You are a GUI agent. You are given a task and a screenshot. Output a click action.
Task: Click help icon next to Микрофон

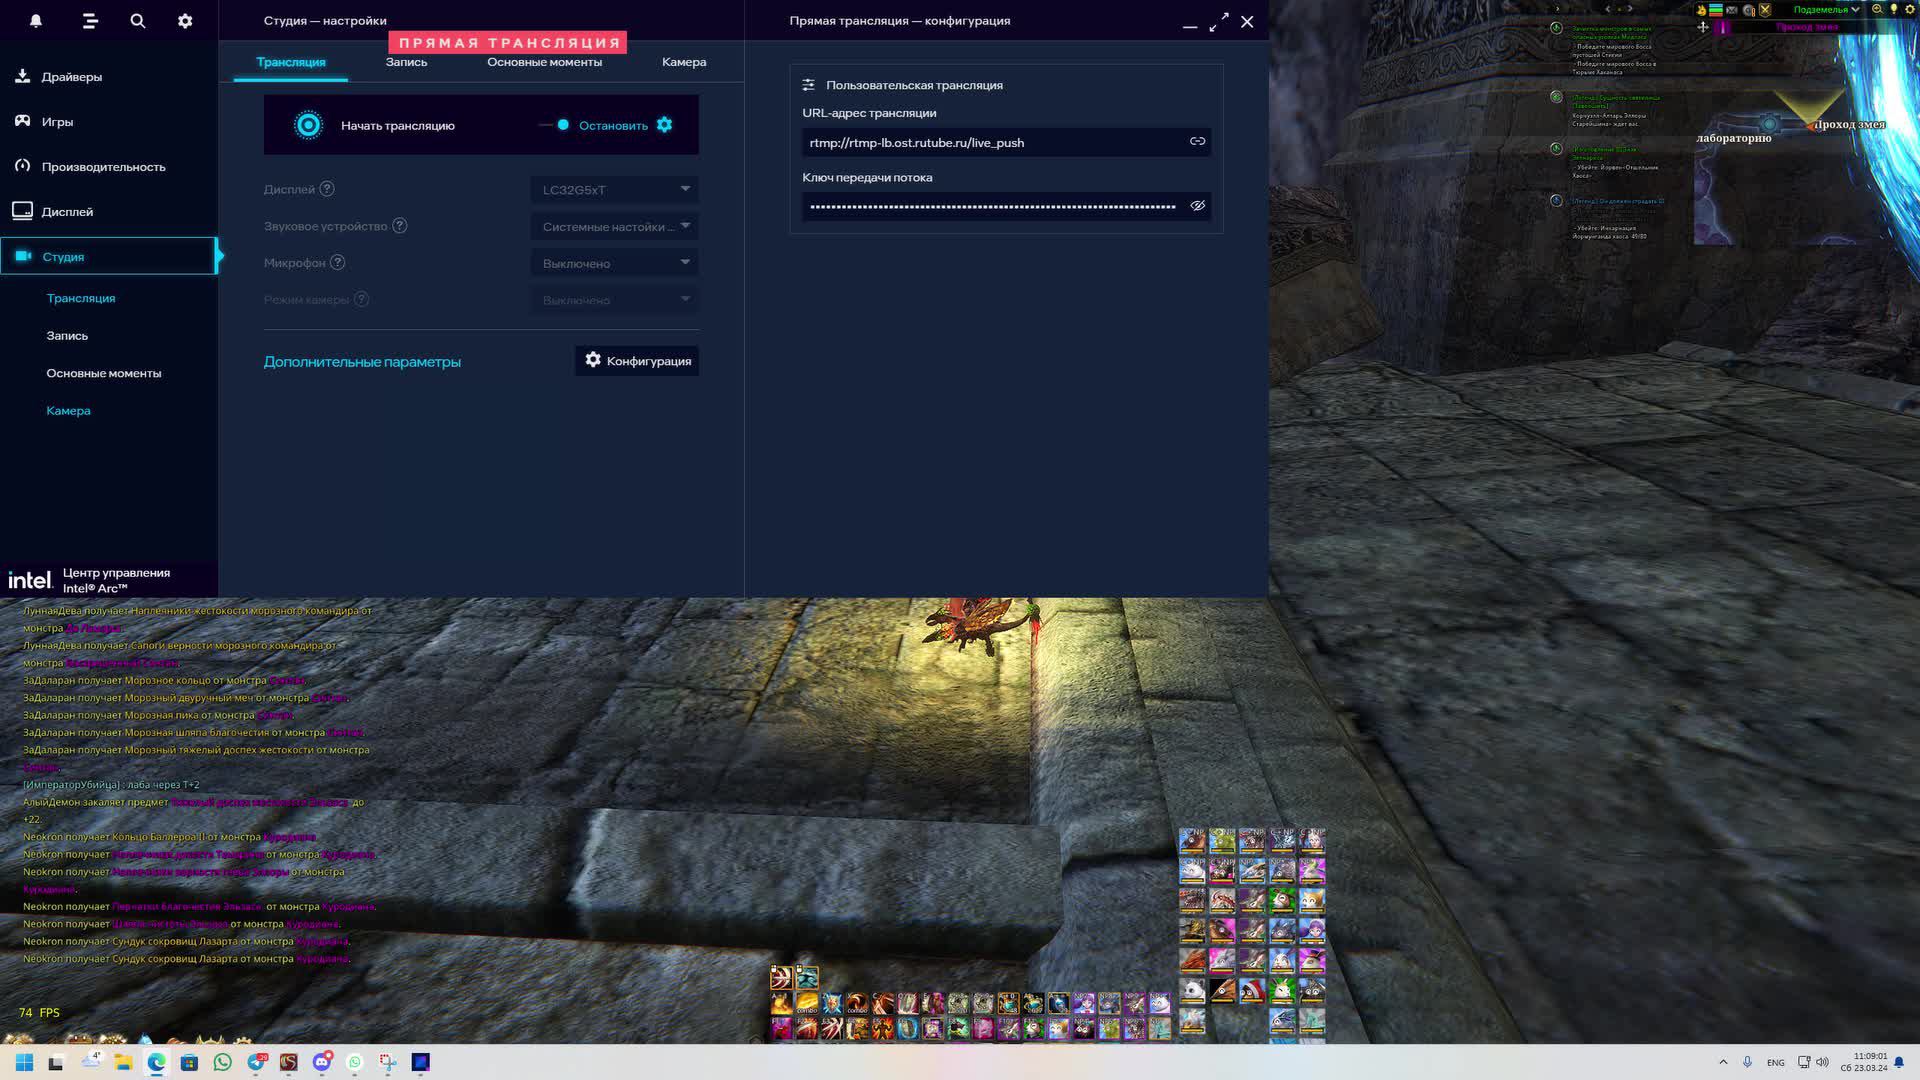point(338,263)
